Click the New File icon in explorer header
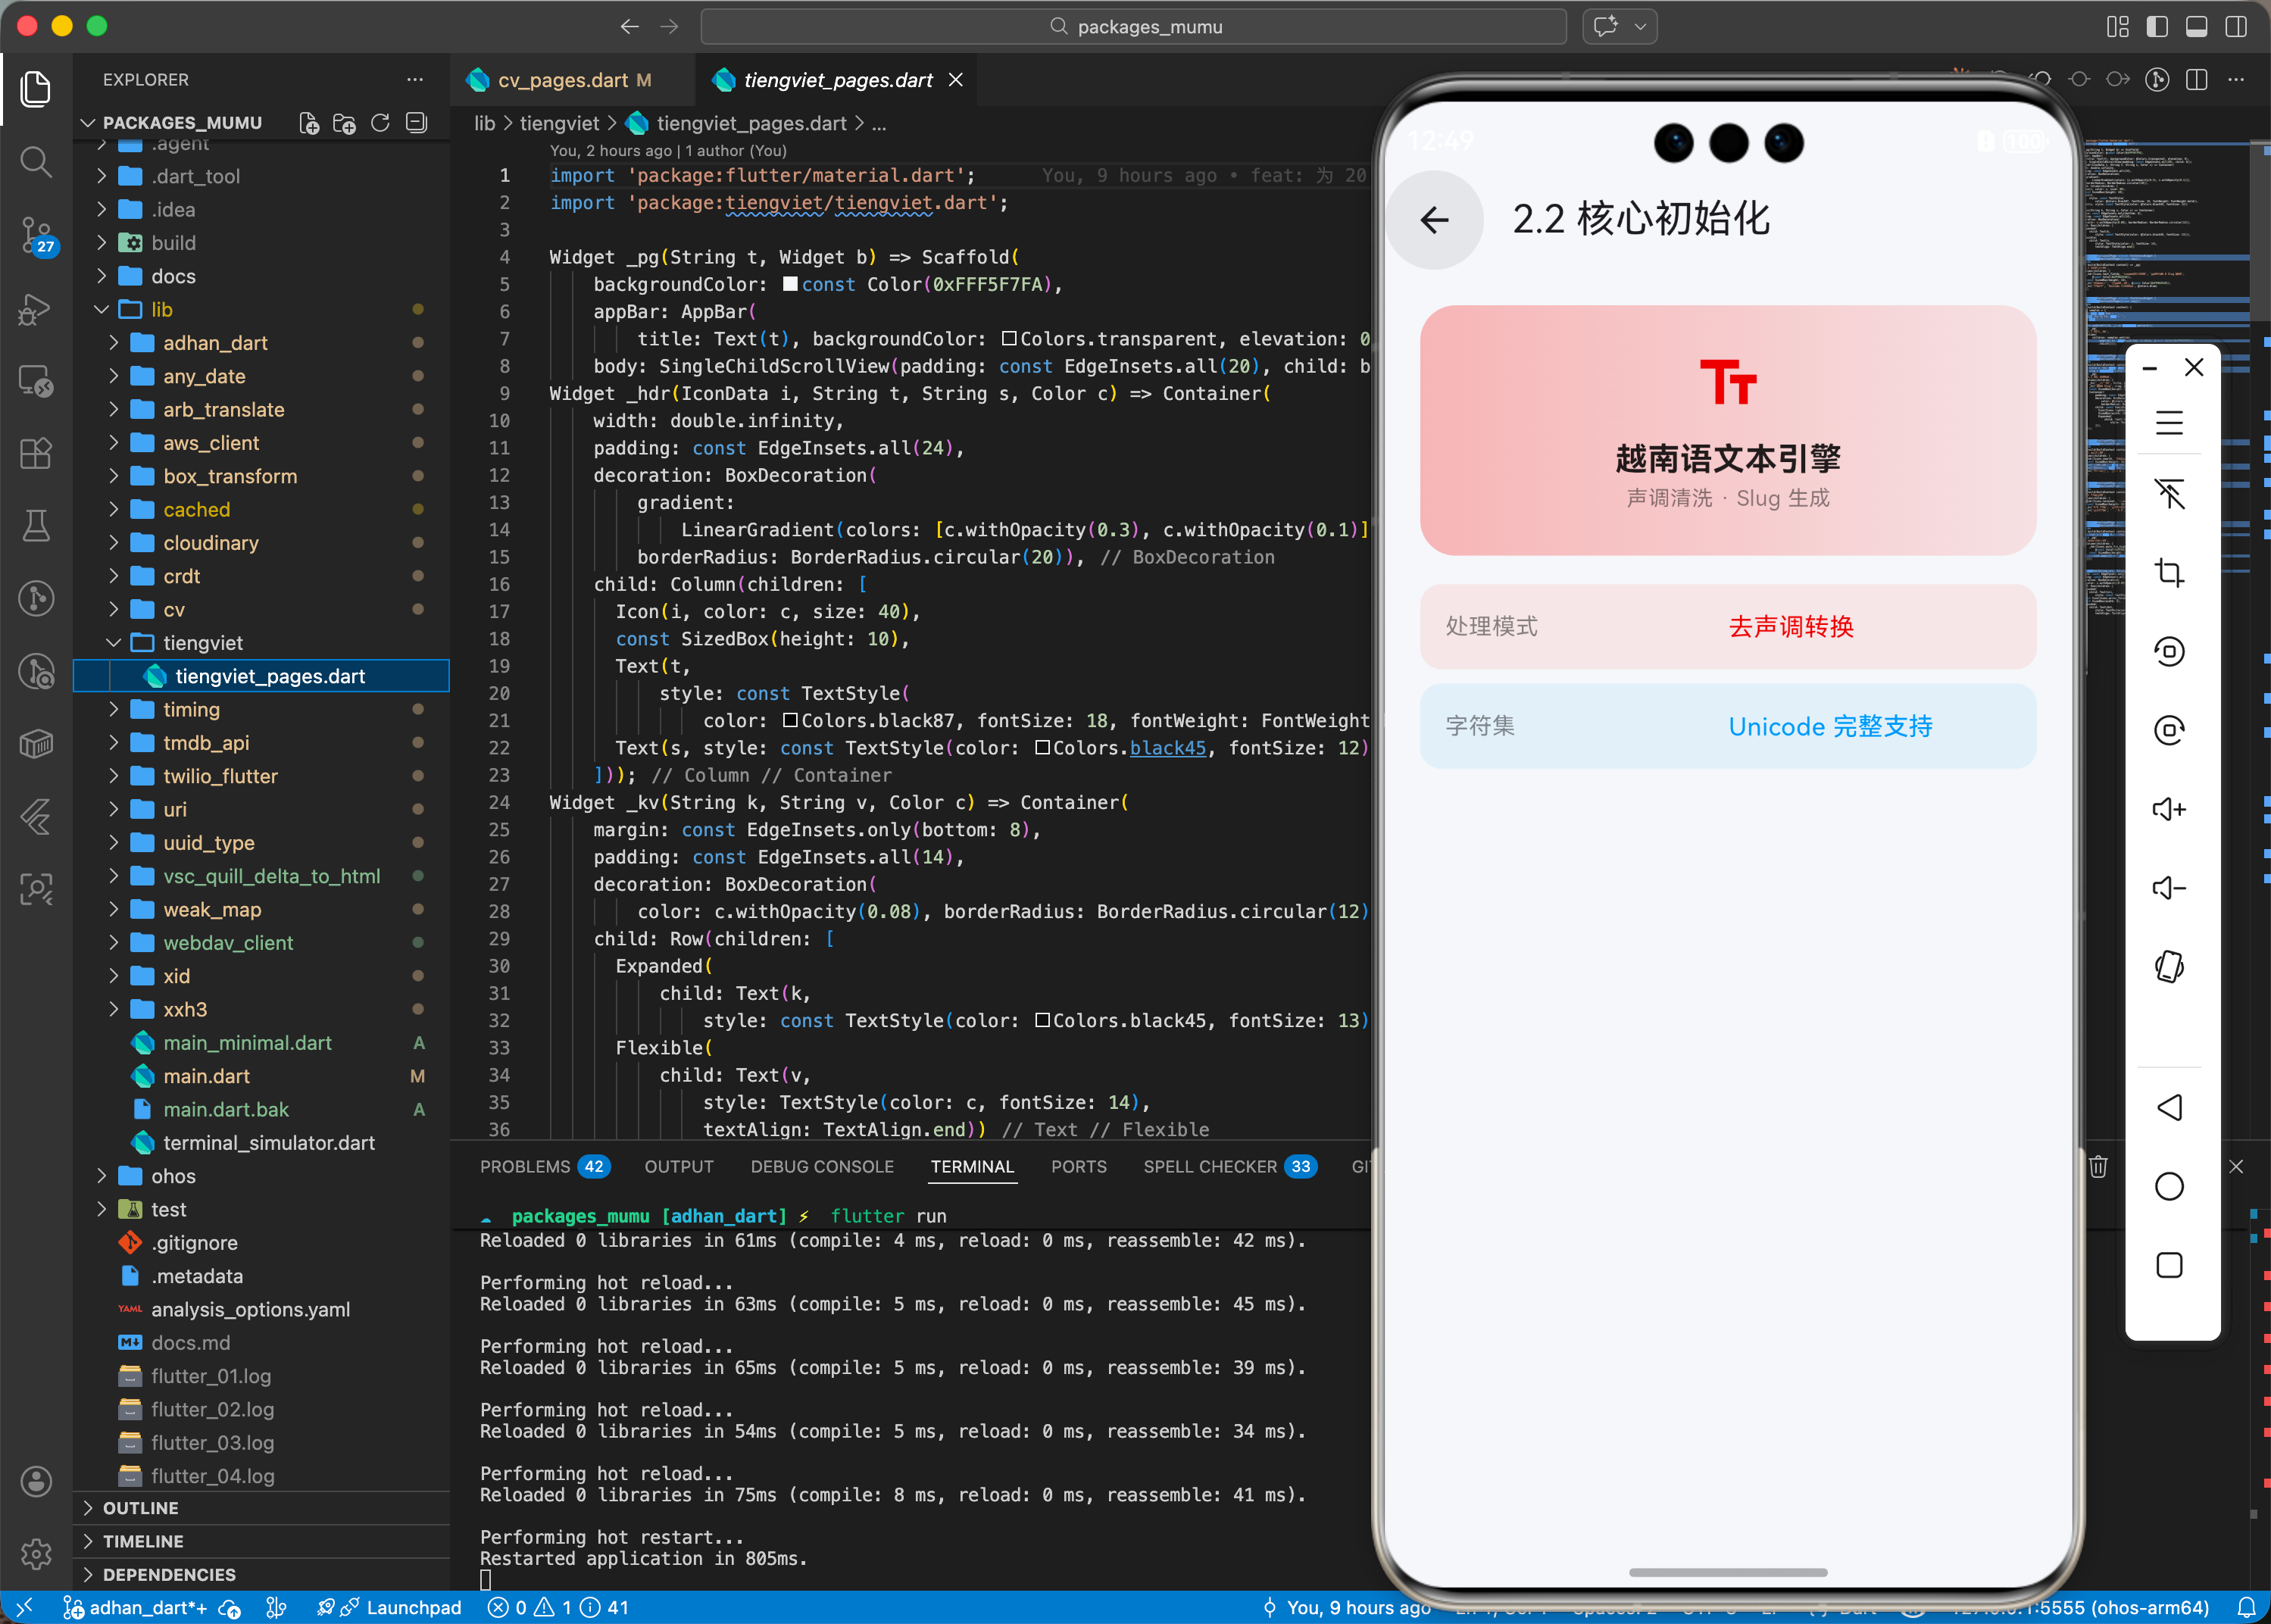The width and height of the screenshot is (2271, 1624). pyautogui.click(x=309, y=123)
